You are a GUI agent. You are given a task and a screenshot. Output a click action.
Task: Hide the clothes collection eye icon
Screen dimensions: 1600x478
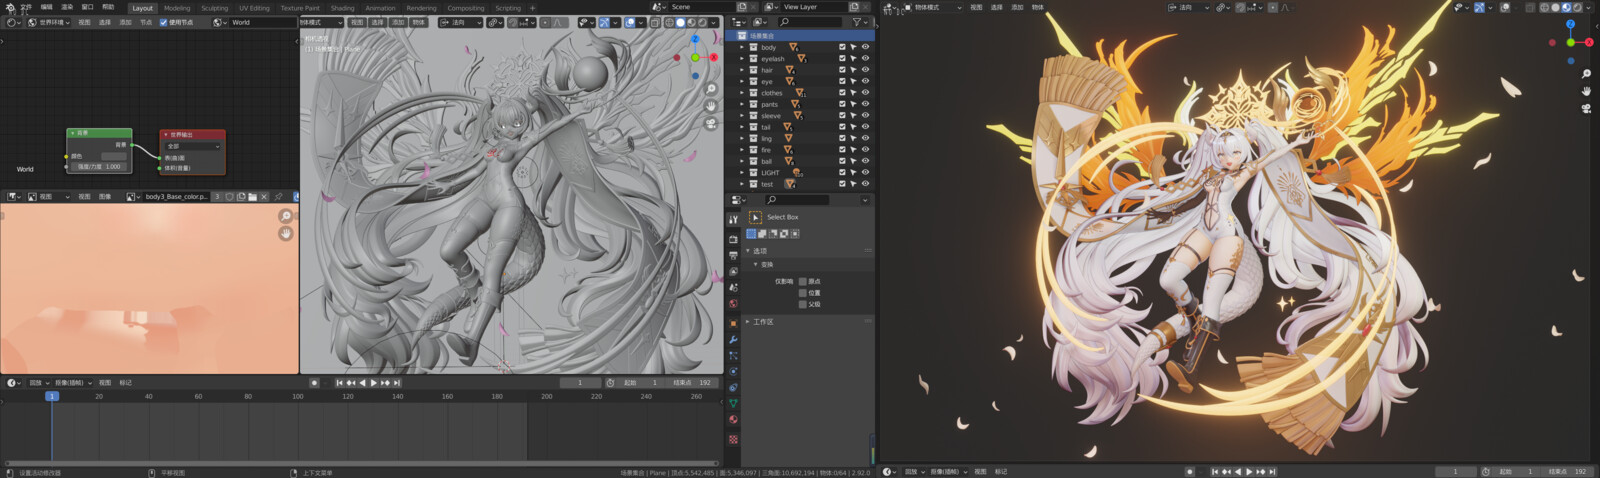(x=865, y=93)
